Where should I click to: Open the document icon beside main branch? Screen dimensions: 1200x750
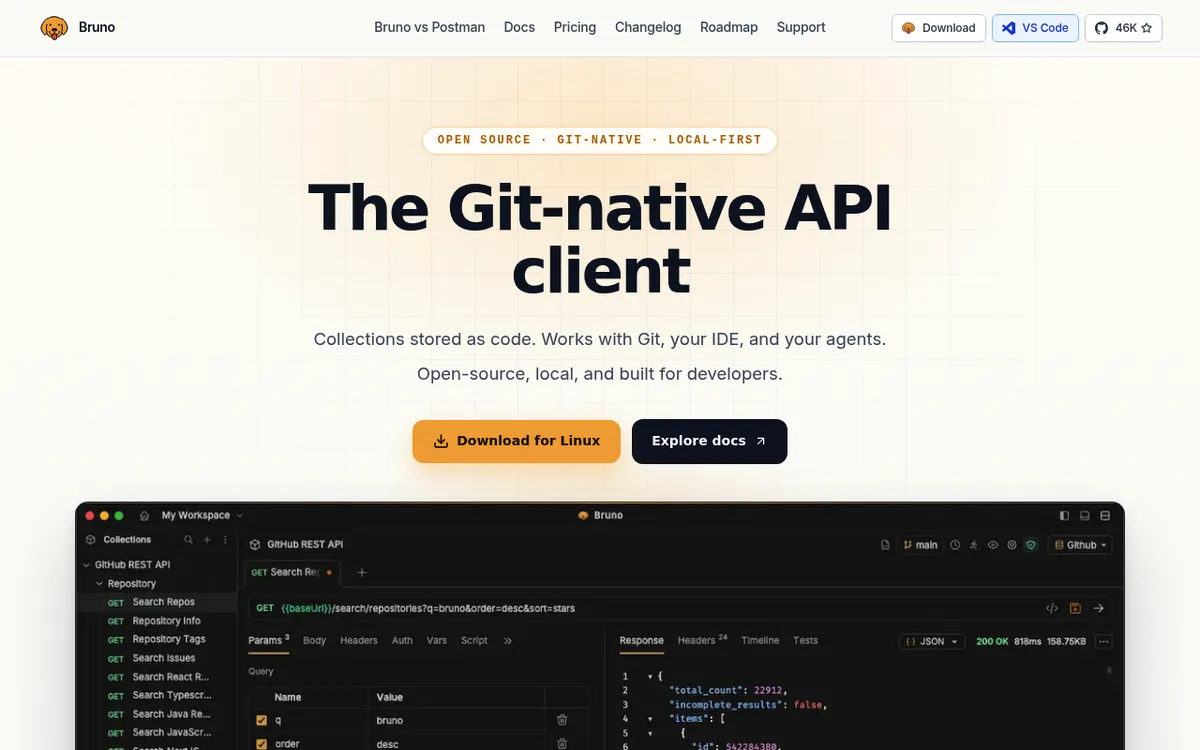pyautogui.click(x=885, y=545)
